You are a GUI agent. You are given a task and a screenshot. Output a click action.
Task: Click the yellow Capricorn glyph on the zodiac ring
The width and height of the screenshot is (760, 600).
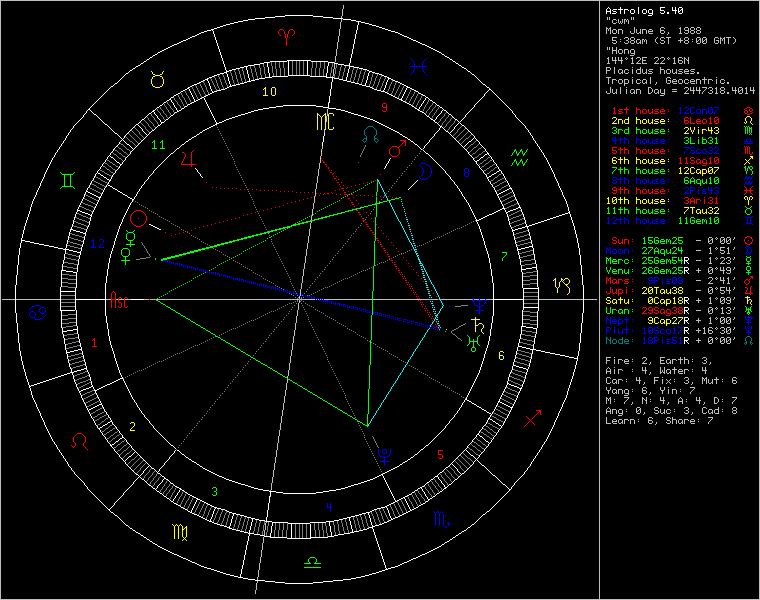pyautogui.click(x=562, y=286)
